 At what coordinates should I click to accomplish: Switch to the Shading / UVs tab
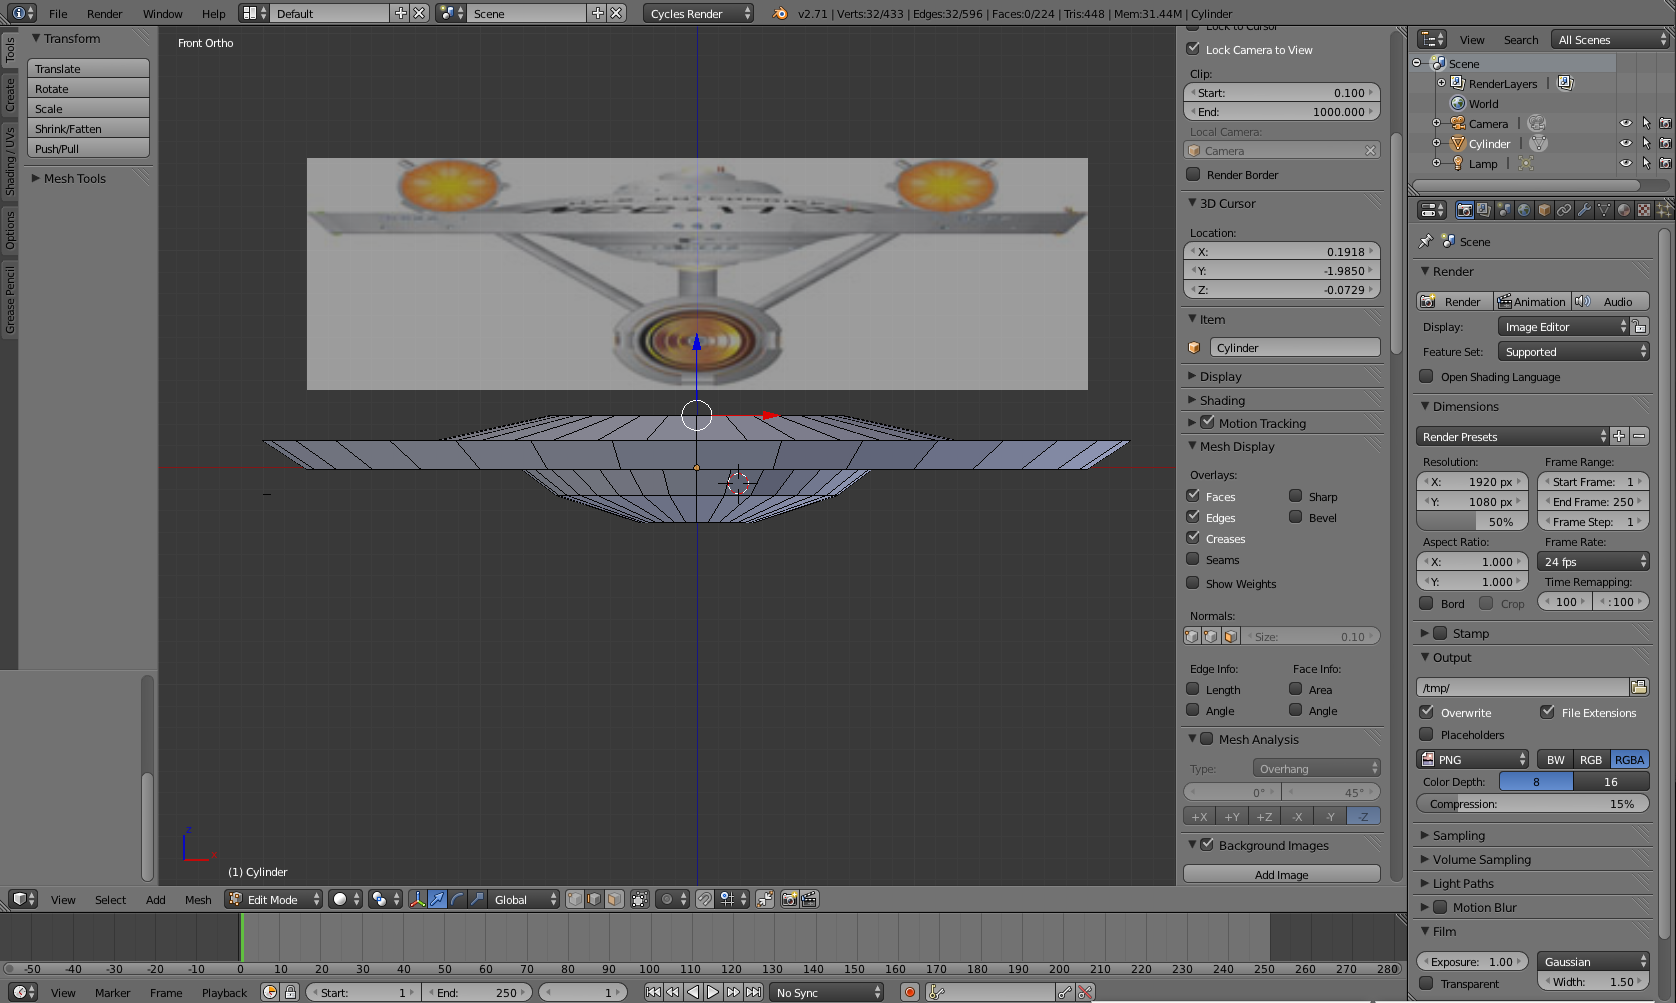tap(9, 161)
